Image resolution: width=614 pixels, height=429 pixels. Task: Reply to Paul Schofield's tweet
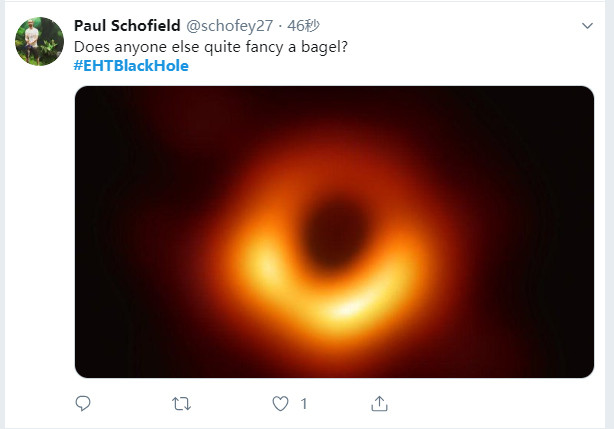tap(83, 403)
